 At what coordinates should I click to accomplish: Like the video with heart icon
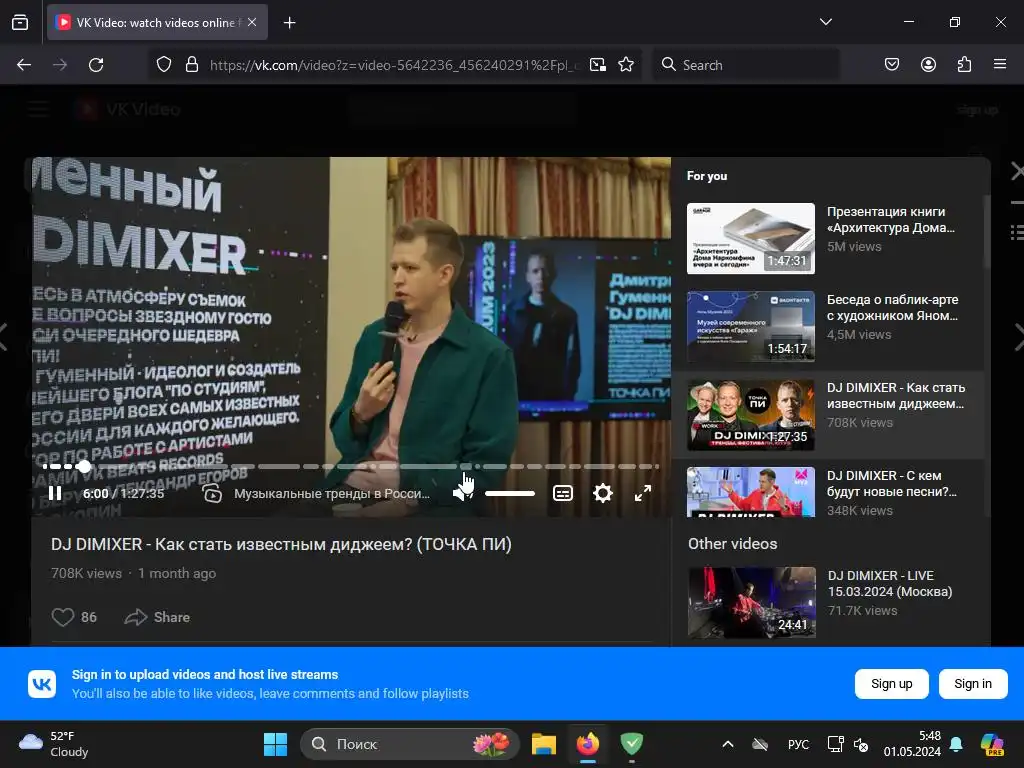click(63, 617)
